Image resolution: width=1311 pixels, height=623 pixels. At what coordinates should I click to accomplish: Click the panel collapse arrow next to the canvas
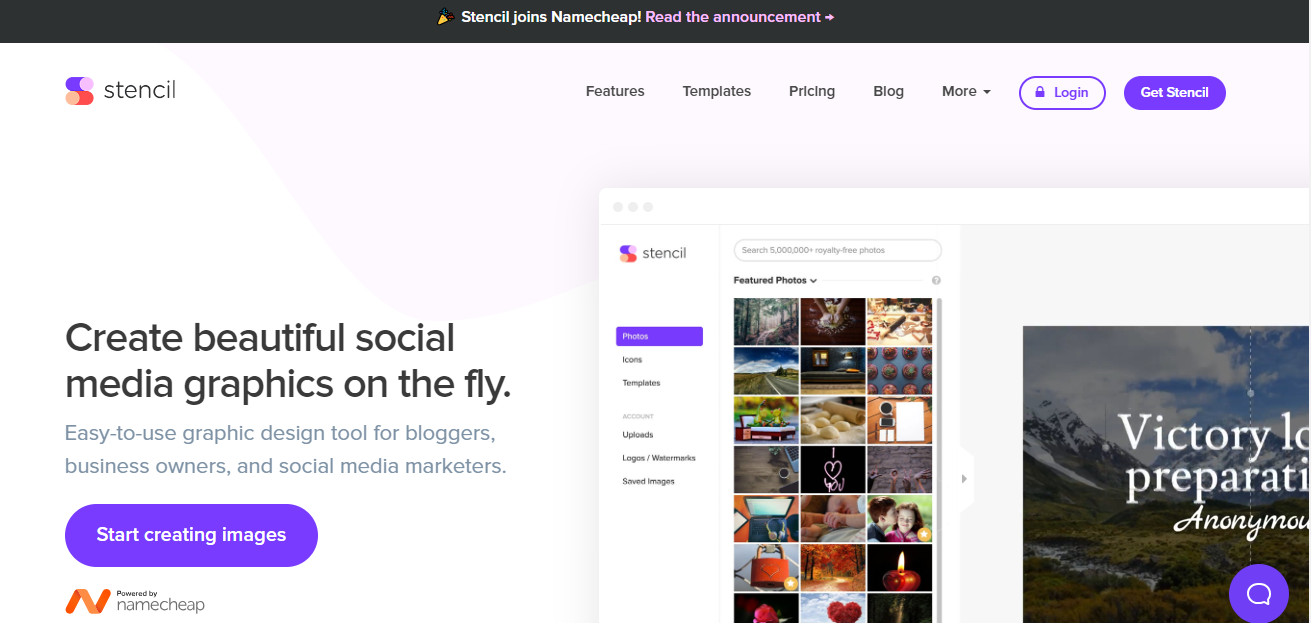964,479
